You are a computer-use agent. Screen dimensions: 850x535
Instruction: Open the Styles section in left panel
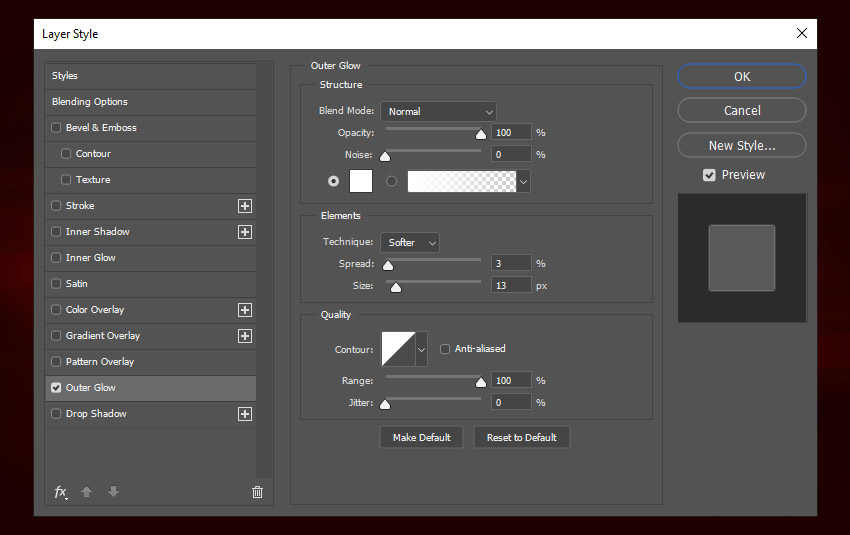(65, 76)
